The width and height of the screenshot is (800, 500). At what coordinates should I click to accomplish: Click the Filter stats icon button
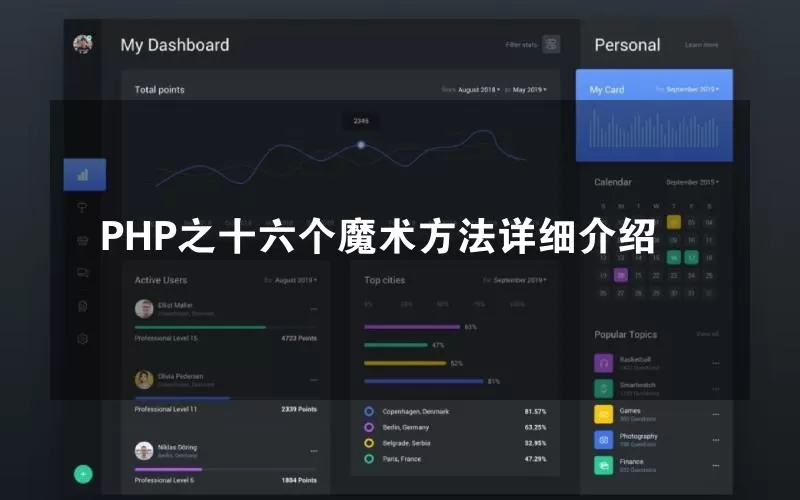[551, 44]
